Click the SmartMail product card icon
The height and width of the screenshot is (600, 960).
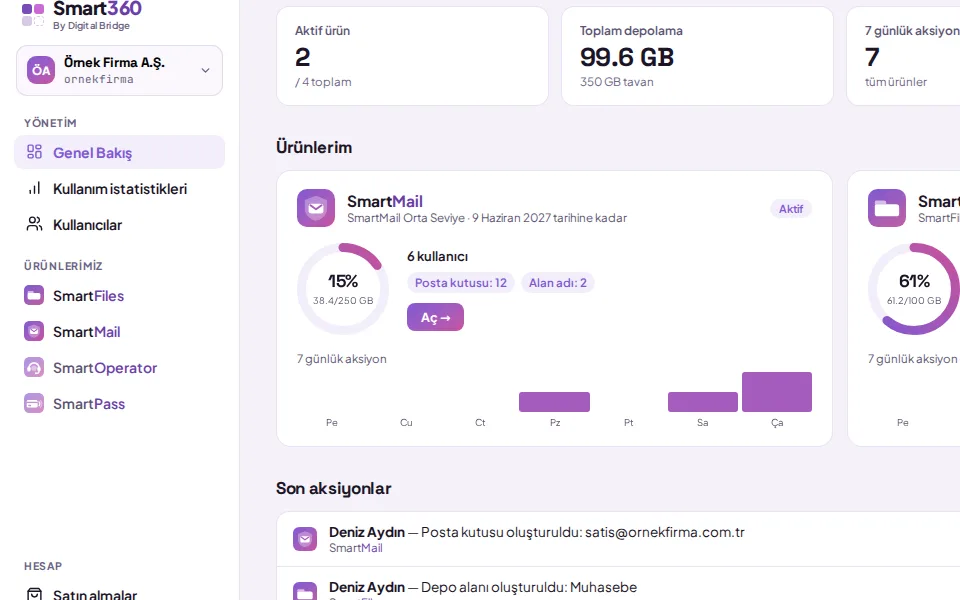pyautogui.click(x=316, y=208)
